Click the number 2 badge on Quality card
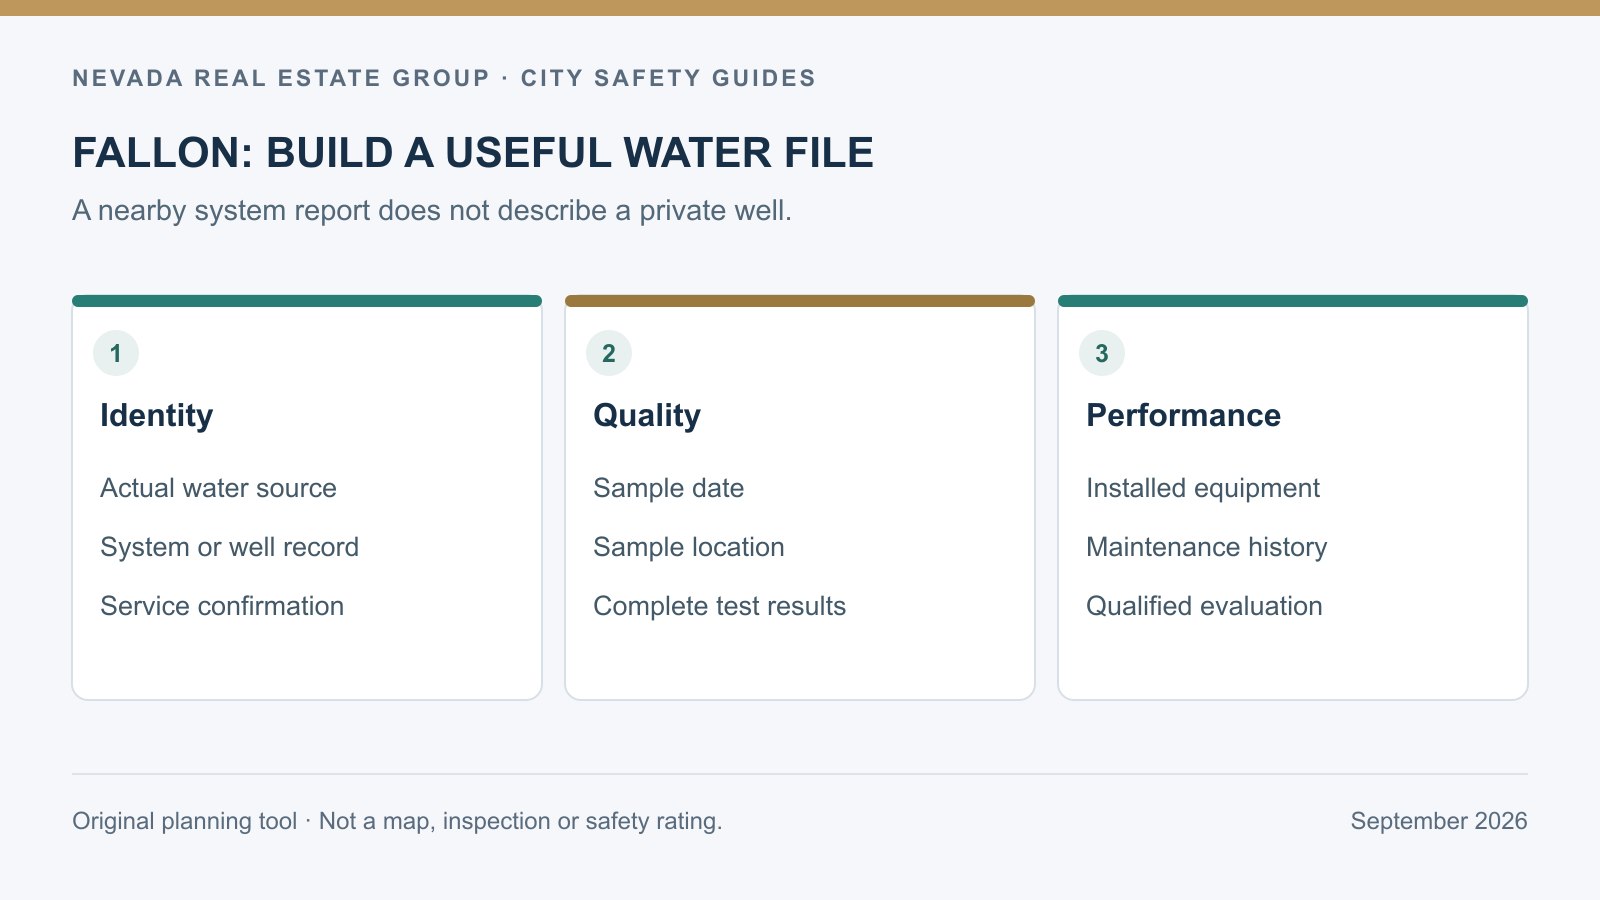 [x=609, y=353]
